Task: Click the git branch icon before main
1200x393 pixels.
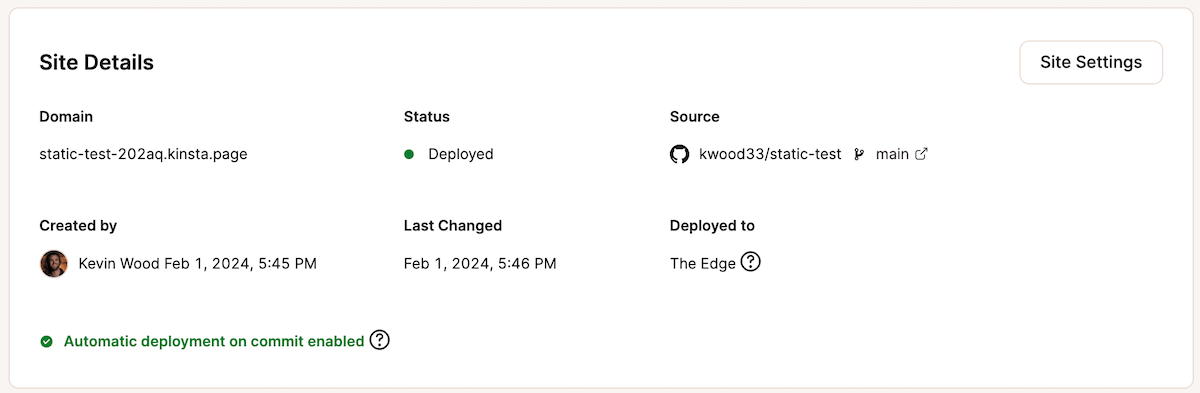Action: 858,154
